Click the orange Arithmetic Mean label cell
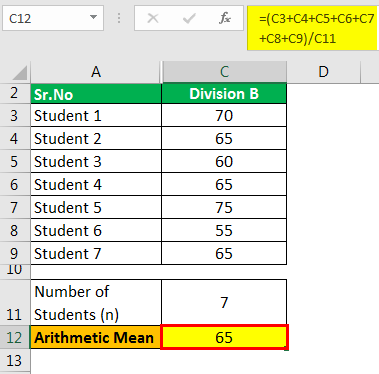The height and width of the screenshot is (374, 379). pyautogui.click(x=96, y=337)
